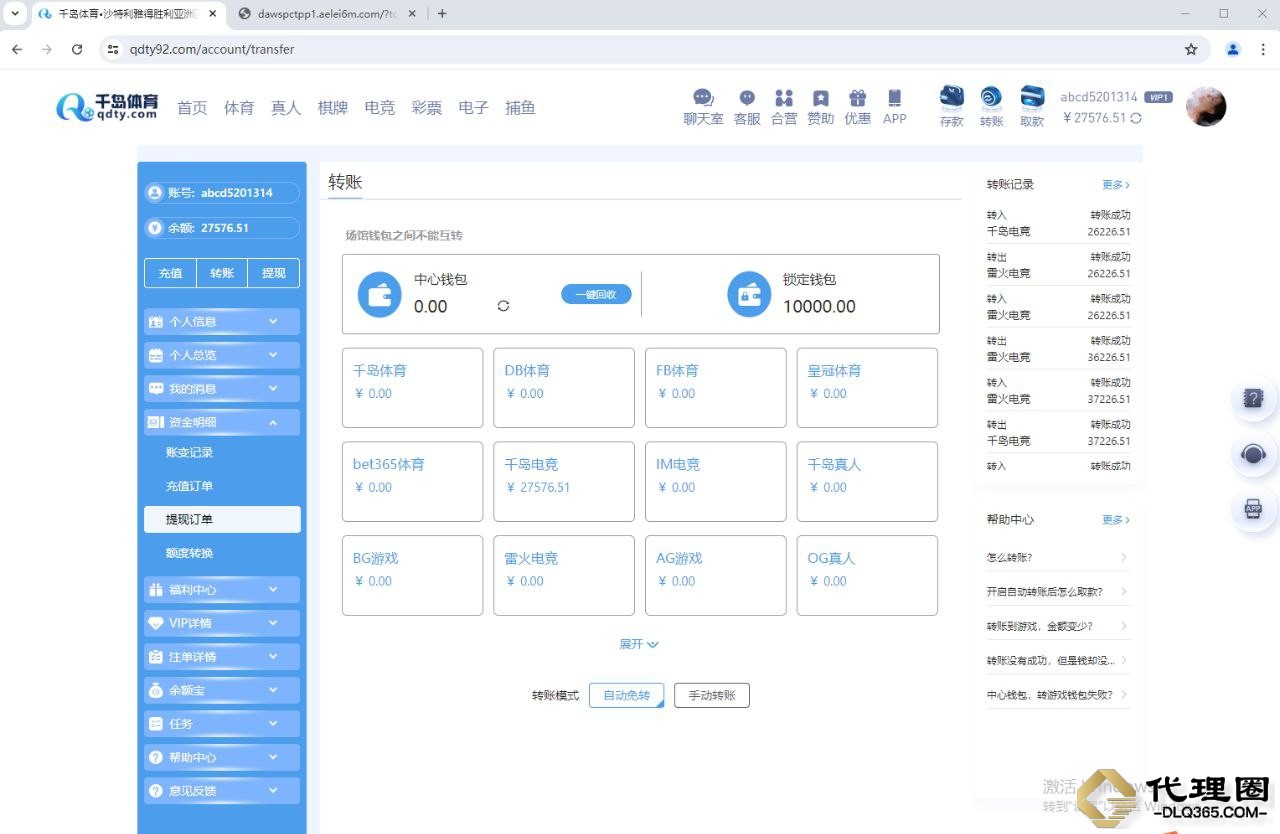The width and height of the screenshot is (1280, 834).
Task: Switch to the dawspctpp1.aelei6m.com tab
Action: (325, 14)
